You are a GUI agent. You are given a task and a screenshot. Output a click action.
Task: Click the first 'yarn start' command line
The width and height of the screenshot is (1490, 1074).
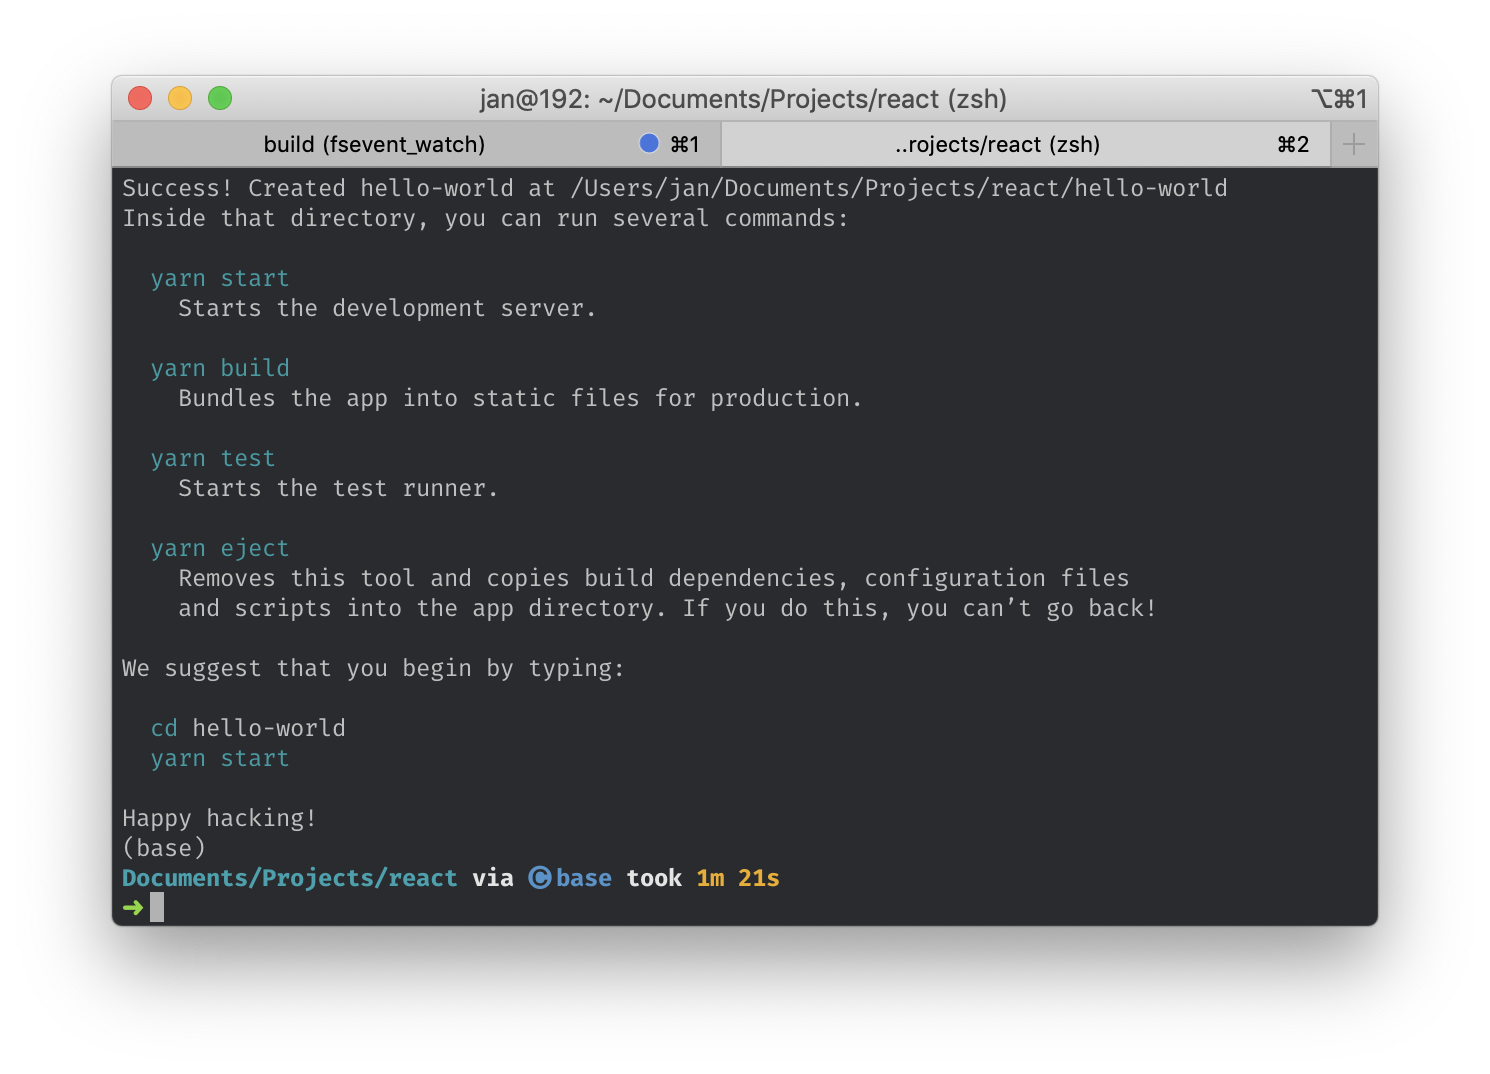[x=220, y=278]
